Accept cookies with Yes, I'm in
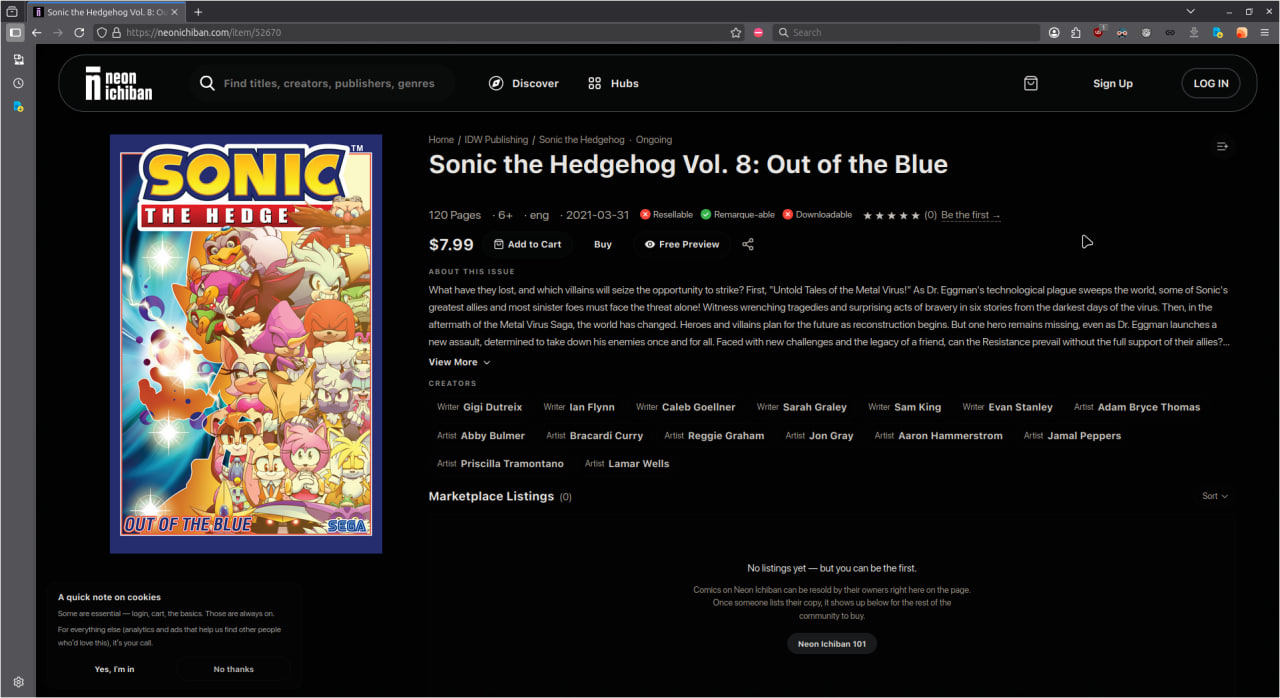 (x=114, y=669)
